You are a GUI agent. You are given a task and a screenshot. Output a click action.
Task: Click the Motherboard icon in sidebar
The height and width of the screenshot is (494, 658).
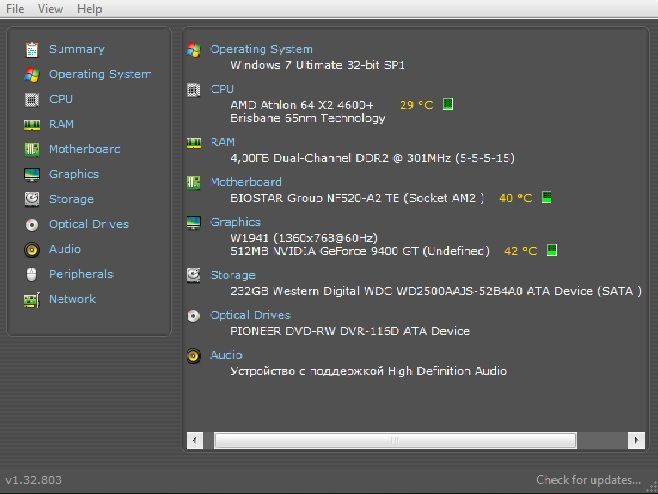coord(32,149)
